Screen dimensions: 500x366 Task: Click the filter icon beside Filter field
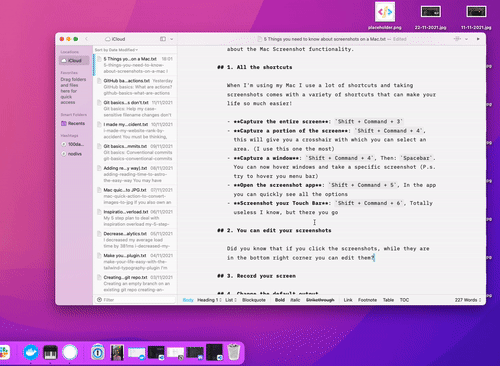pos(99,300)
